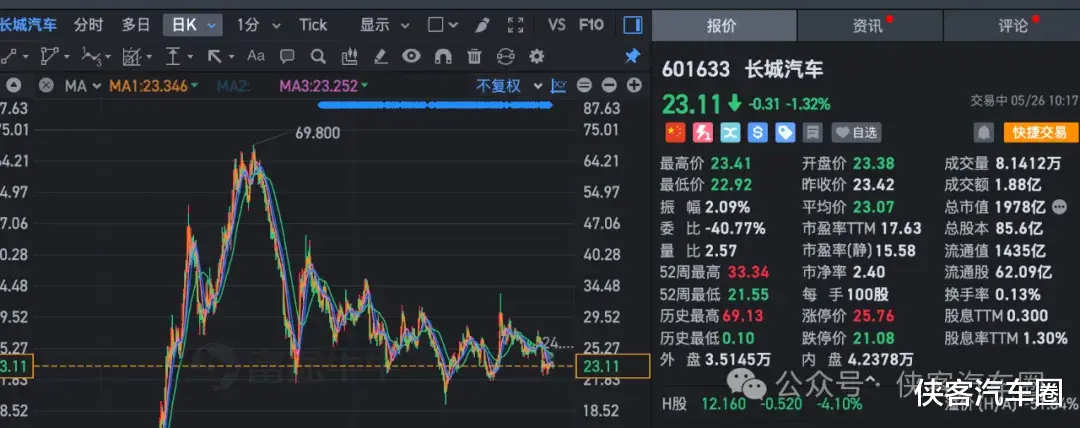Select the Aa text annotation tool

256,56
